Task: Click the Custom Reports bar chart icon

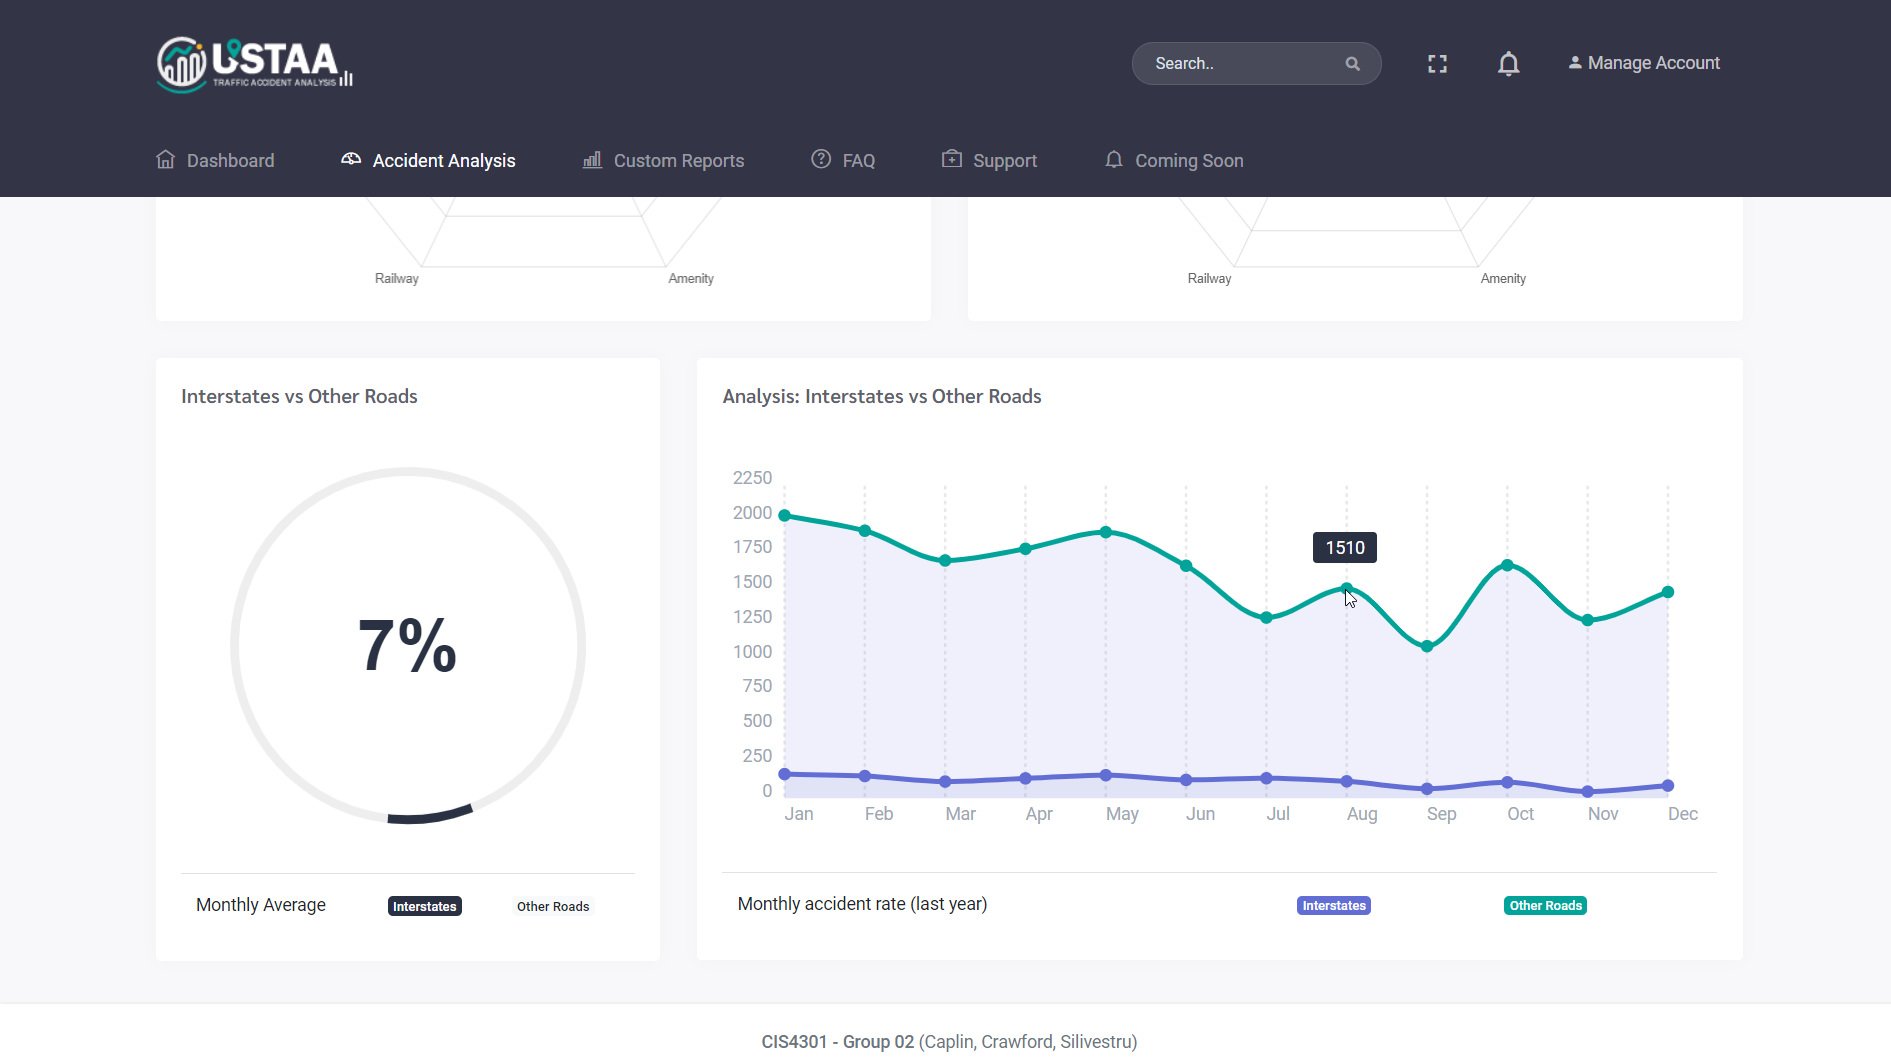Action: (x=592, y=160)
